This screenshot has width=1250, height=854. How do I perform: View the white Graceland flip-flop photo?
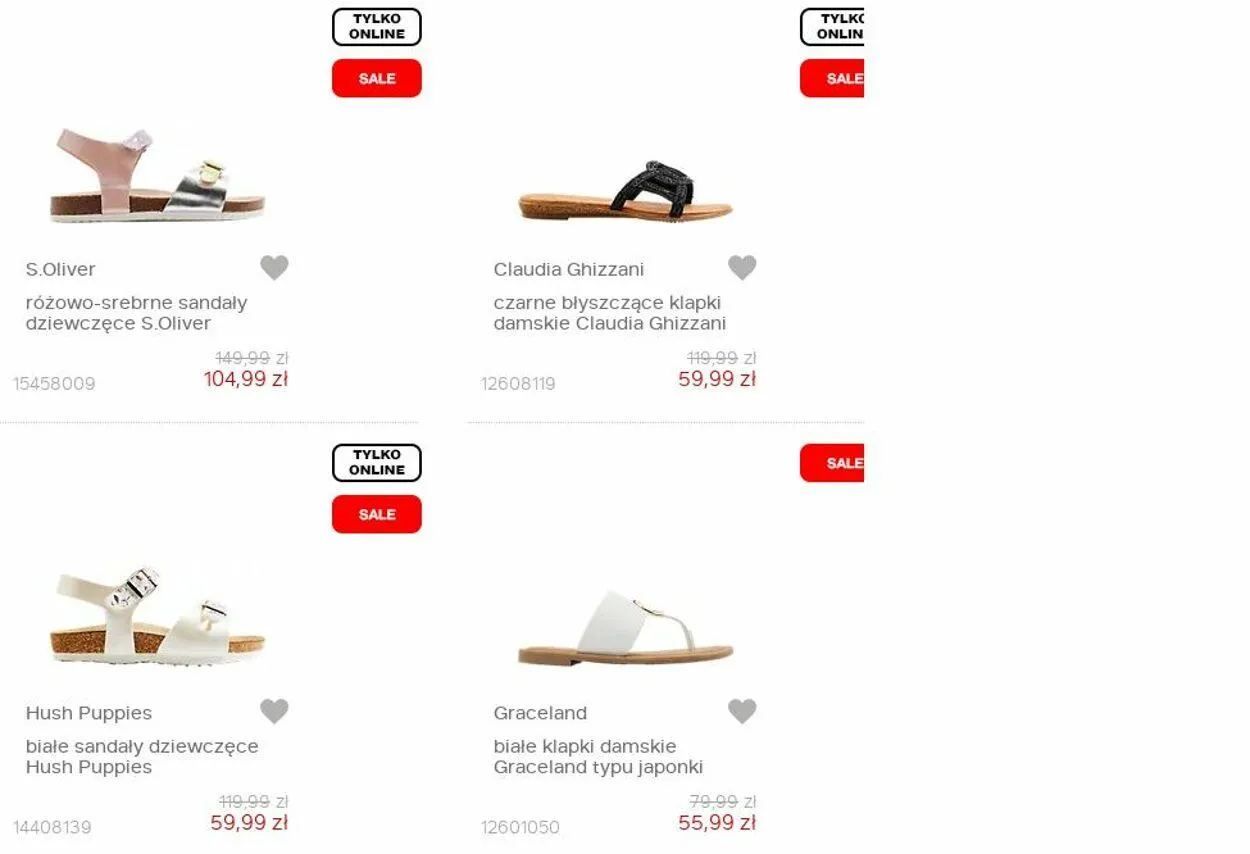tap(626, 628)
